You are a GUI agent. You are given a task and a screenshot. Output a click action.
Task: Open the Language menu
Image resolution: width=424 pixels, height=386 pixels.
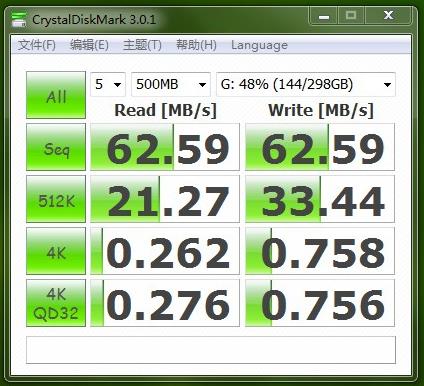[x=259, y=45]
